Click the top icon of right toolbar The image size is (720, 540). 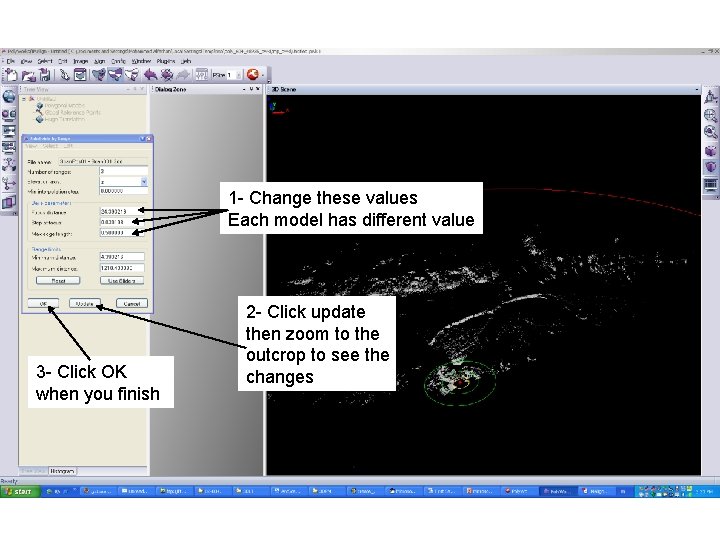coord(711,97)
